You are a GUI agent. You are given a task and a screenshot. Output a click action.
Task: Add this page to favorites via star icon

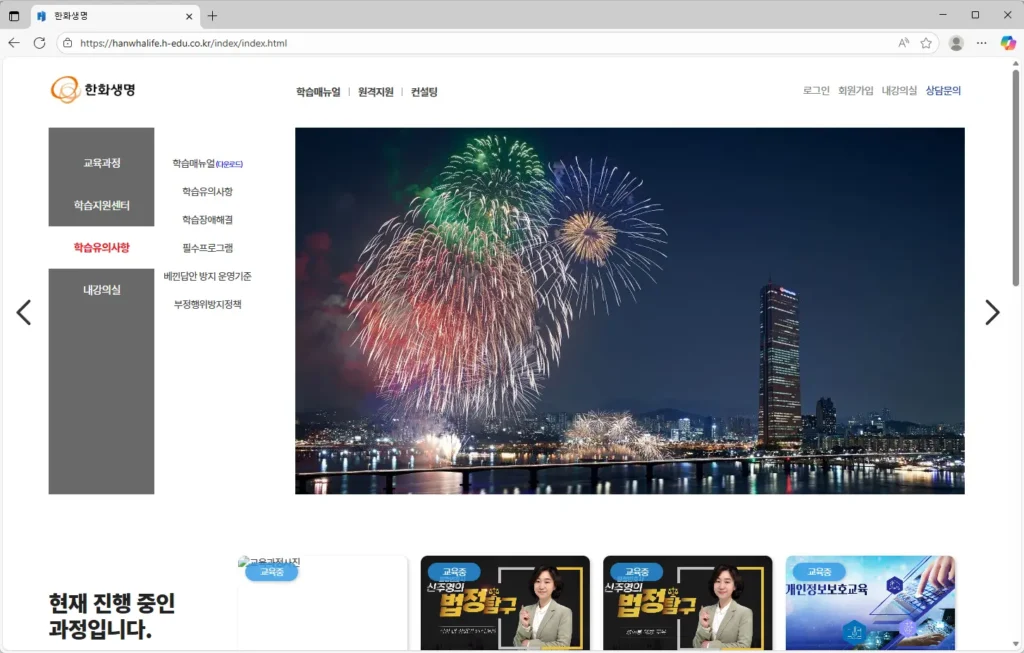pos(928,43)
